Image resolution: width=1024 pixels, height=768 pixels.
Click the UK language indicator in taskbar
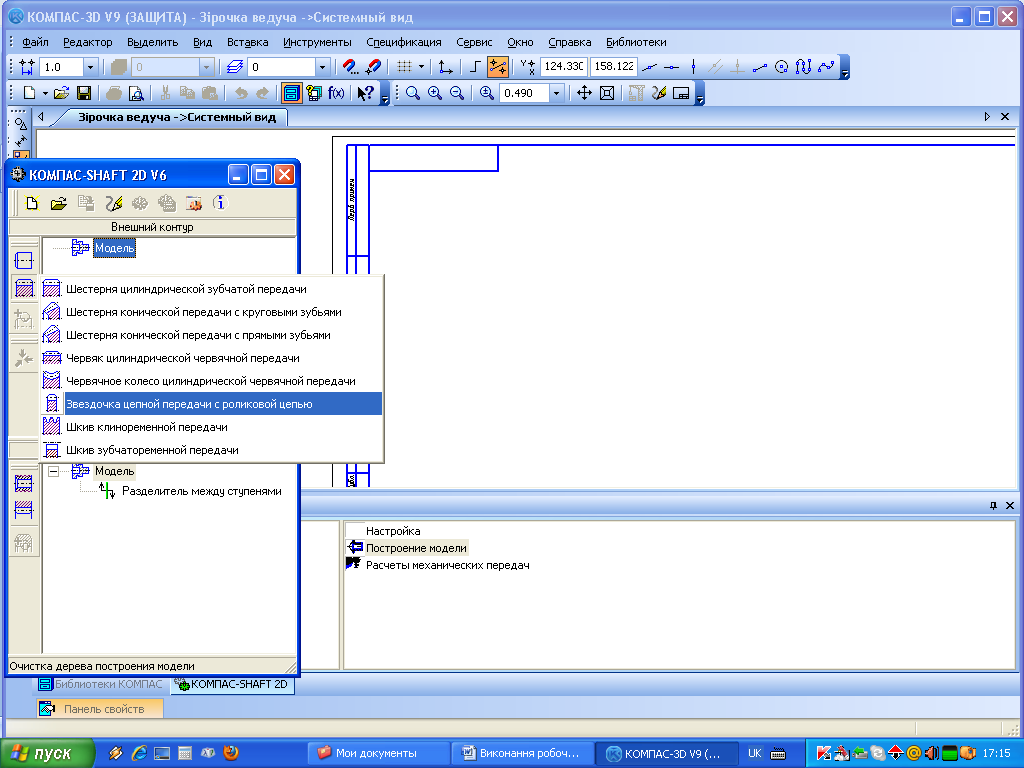coord(754,753)
